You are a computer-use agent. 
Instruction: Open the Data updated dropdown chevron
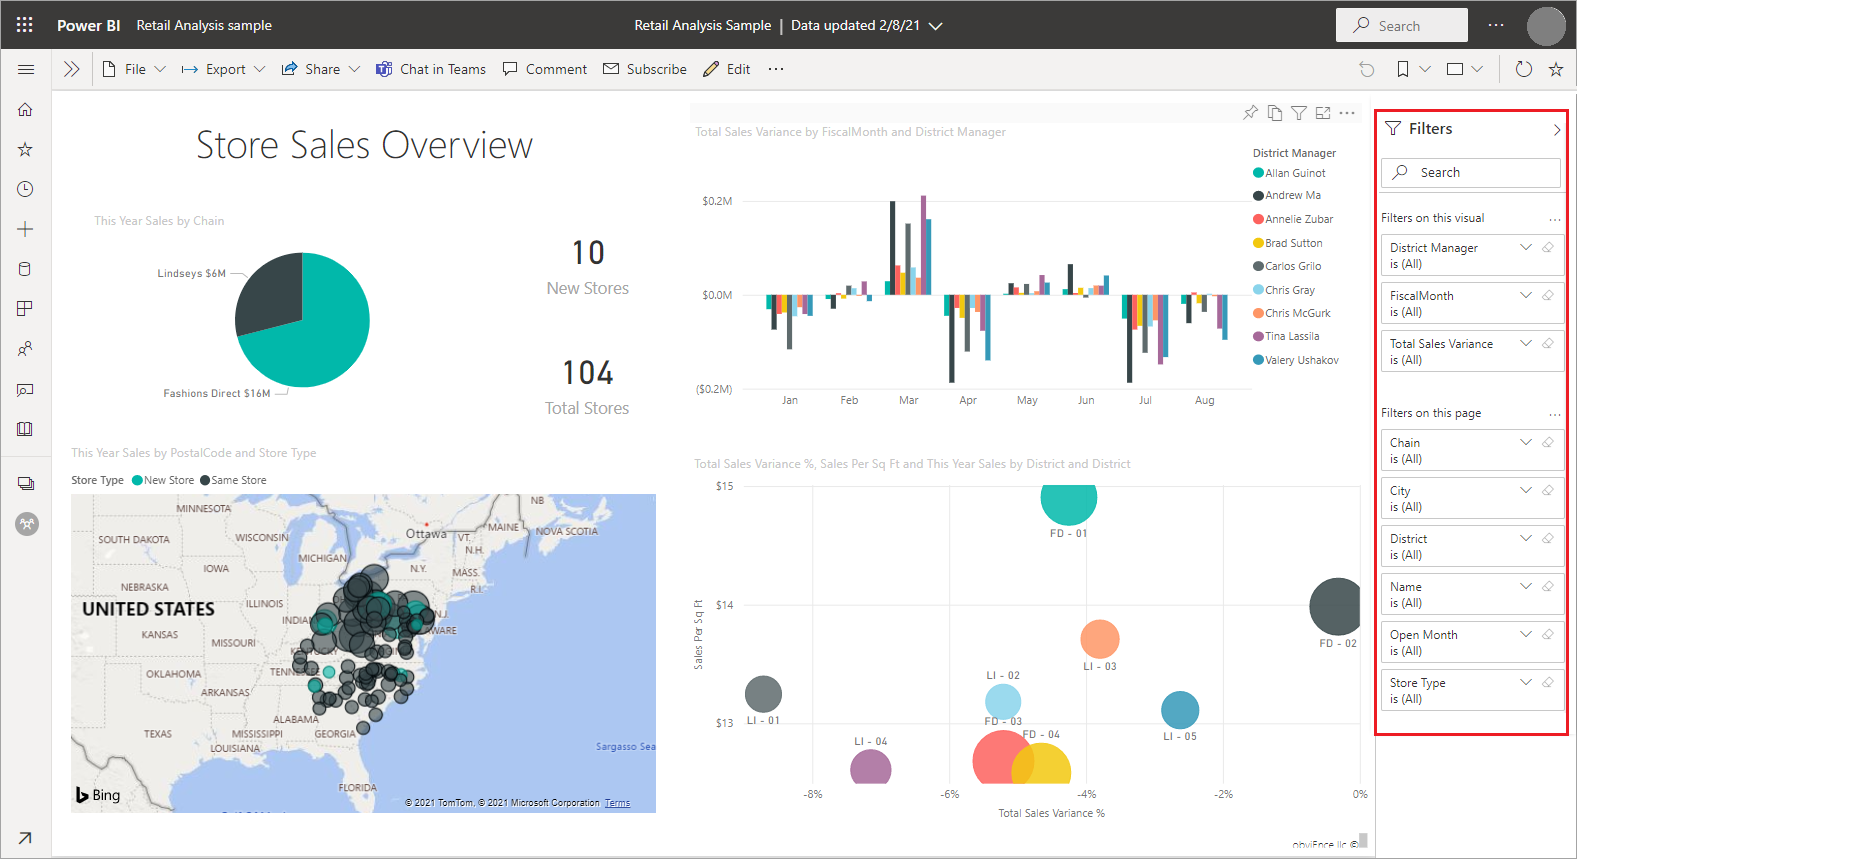tap(936, 26)
